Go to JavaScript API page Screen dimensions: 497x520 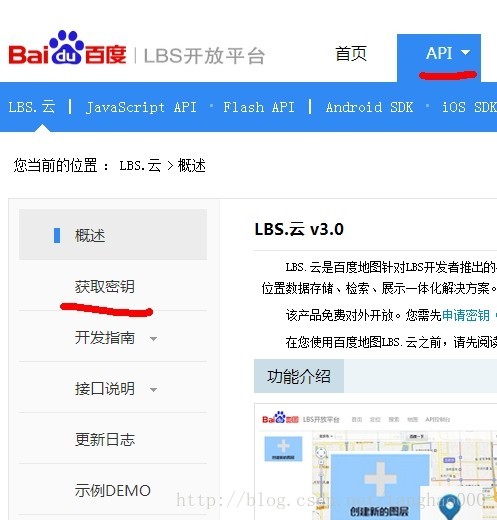(141, 107)
